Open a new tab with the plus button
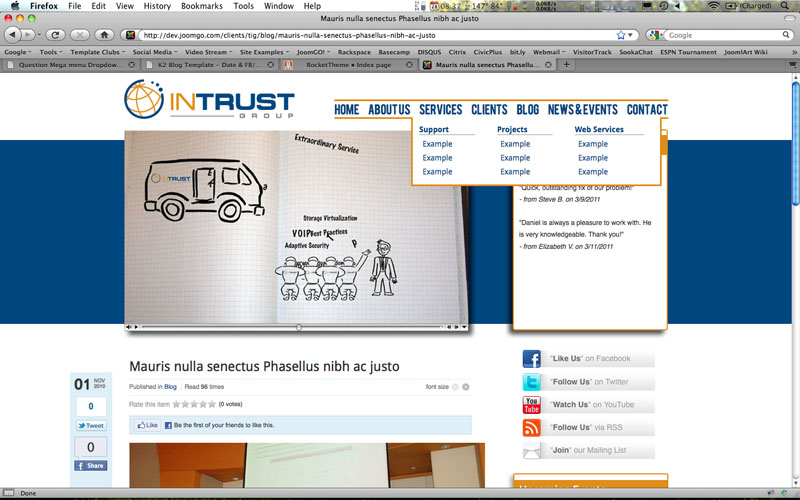 566,65
